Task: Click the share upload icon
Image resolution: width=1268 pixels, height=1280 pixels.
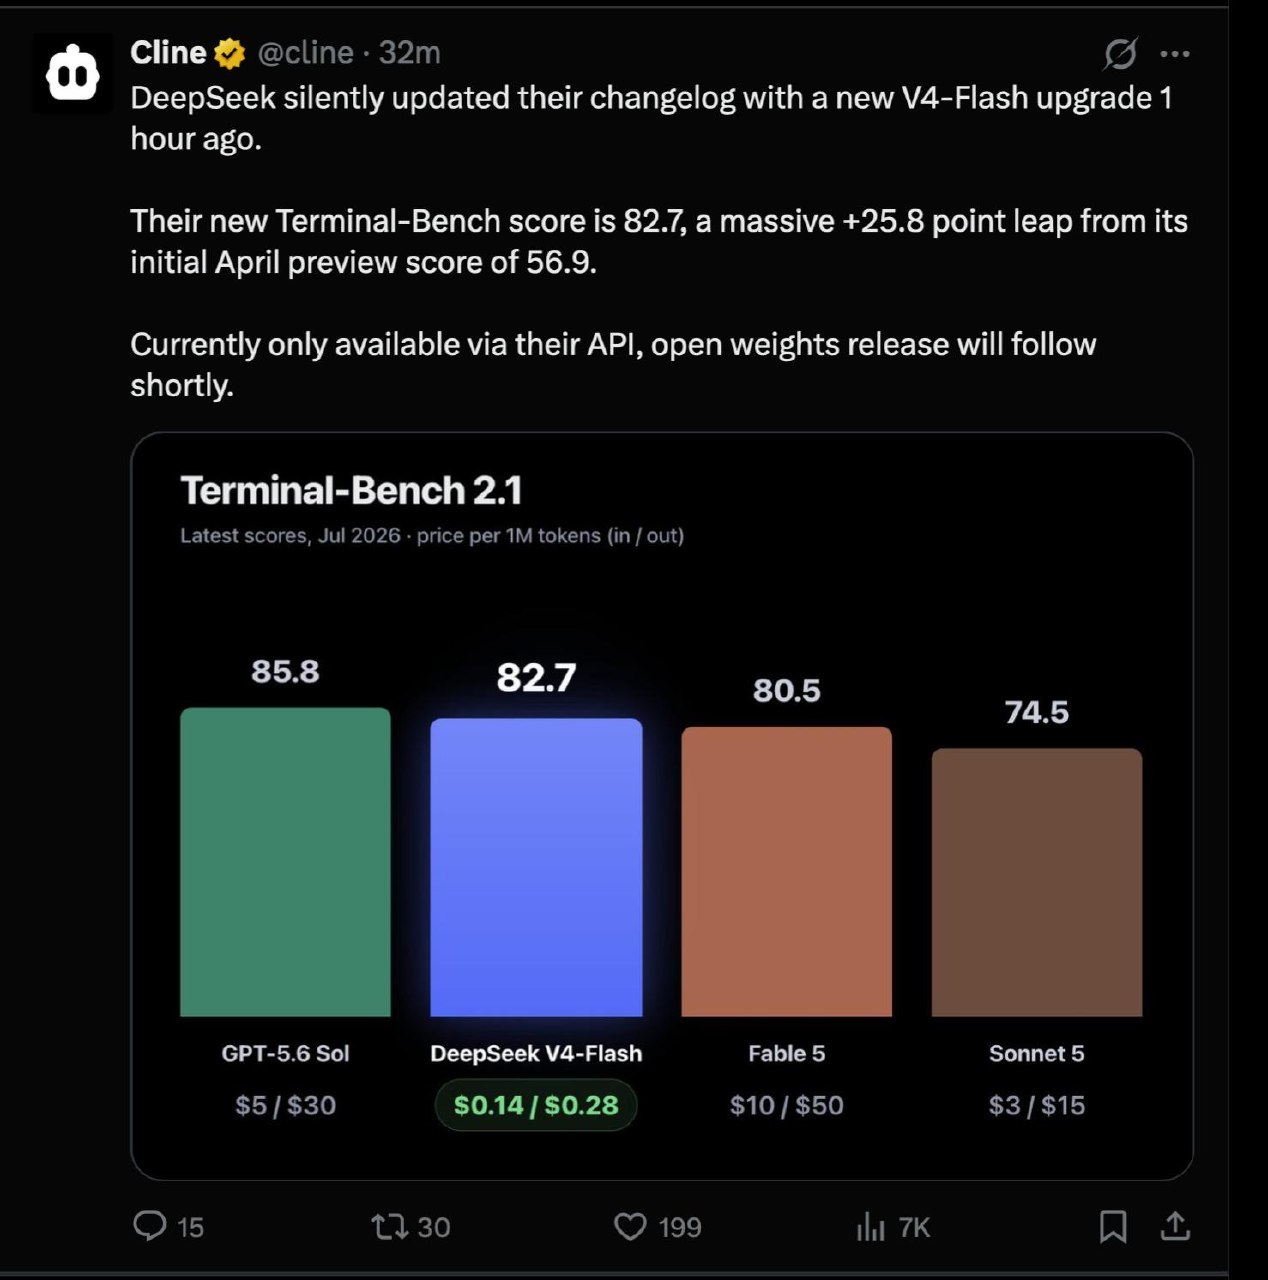Action: point(1176,1225)
